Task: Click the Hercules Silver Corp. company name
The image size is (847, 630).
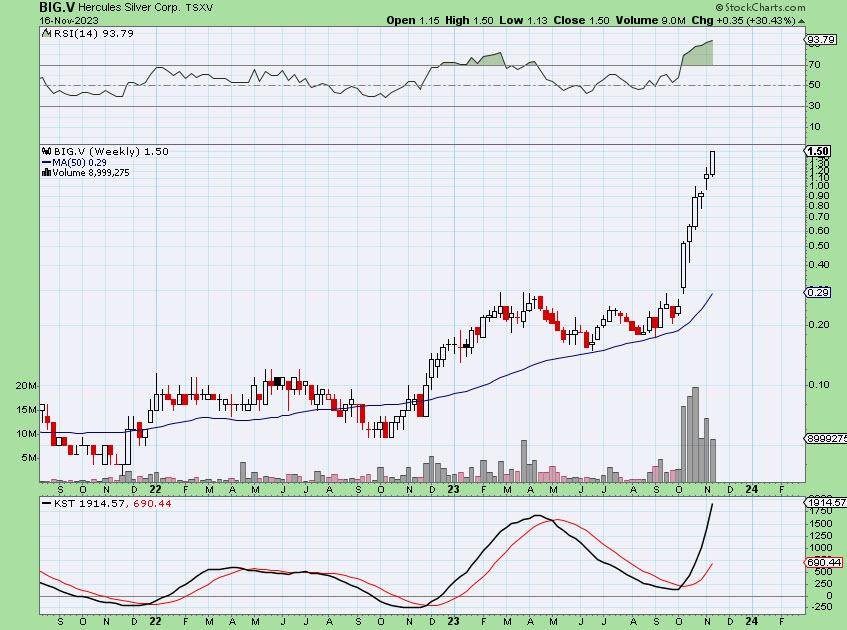Action: tap(129, 8)
